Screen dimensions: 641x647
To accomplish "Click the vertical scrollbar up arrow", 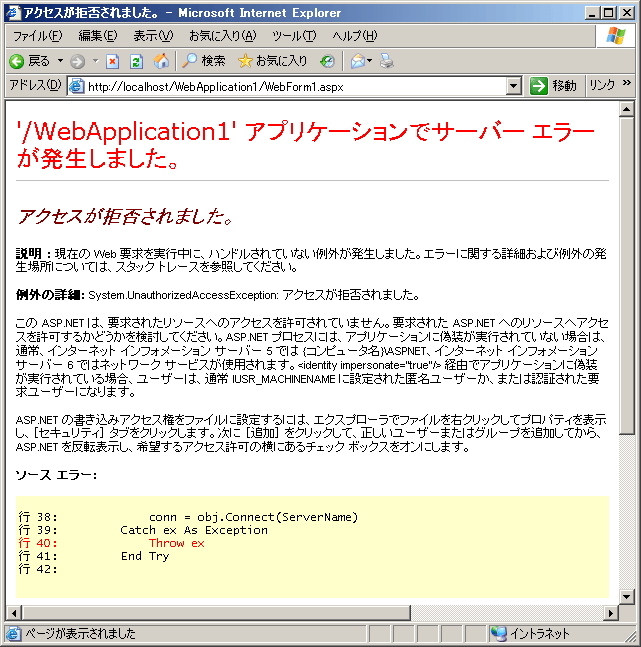I will click(x=627, y=109).
